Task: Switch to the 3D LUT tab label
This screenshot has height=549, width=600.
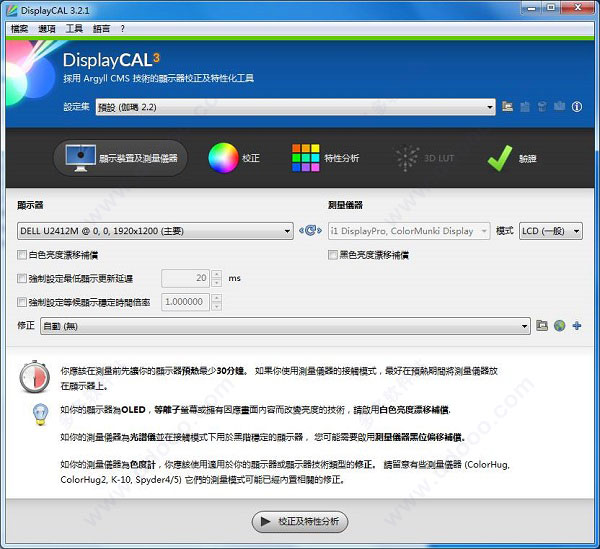Action: point(439,158)
